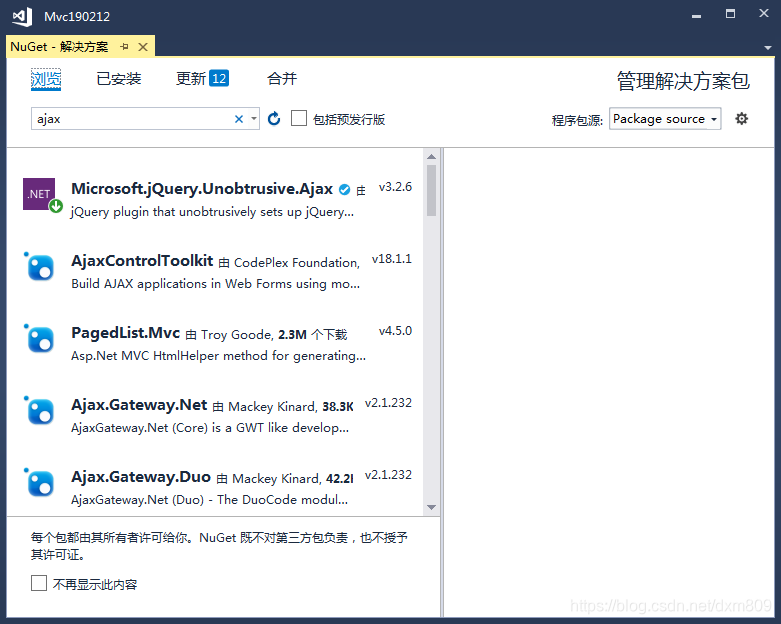Open the Package source dropdown
Screen dimensions: 781x624
pos(665,119)
